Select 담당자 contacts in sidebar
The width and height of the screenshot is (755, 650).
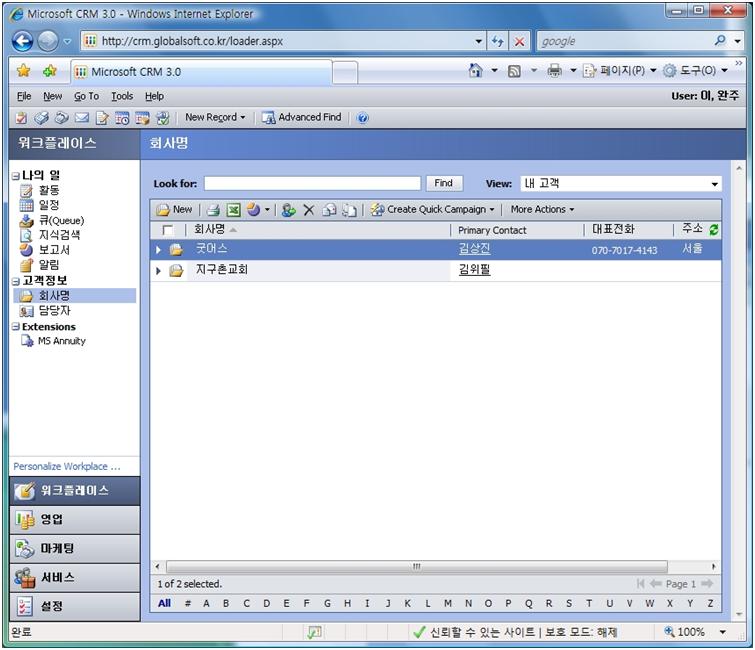[x=54, y=311]
